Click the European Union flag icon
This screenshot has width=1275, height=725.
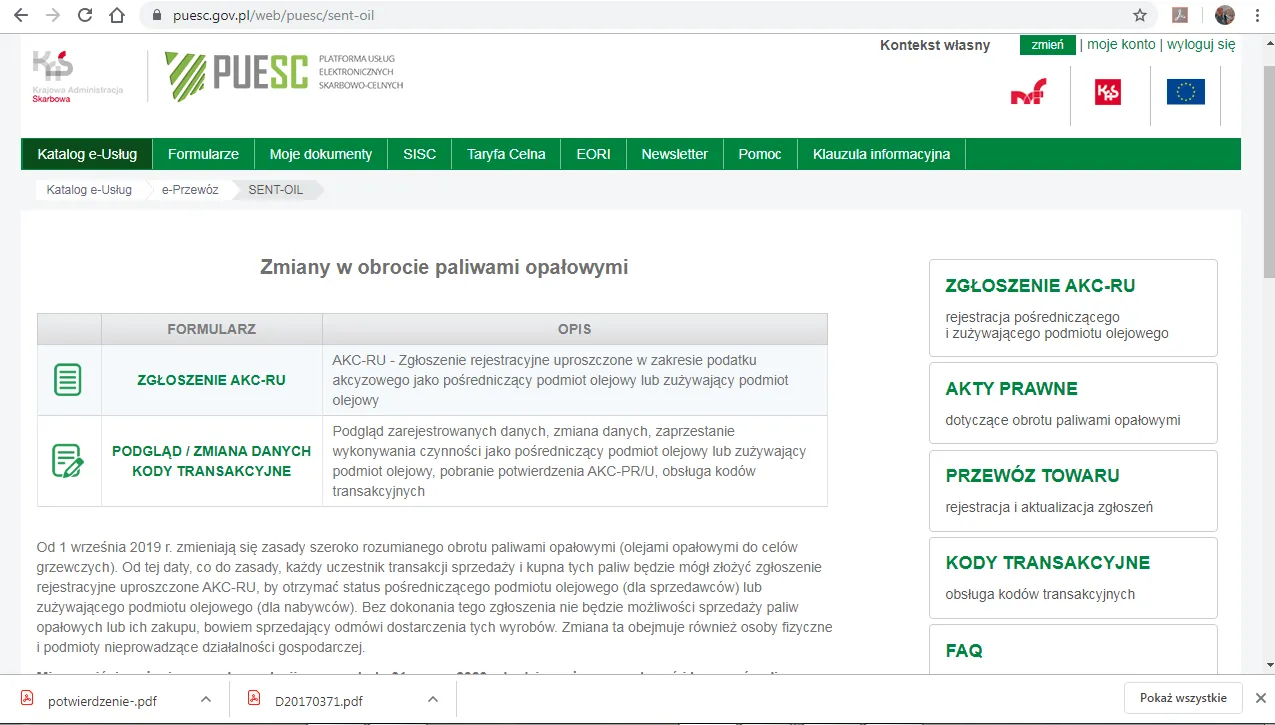pyautogui.click(x=1185, y=92)
